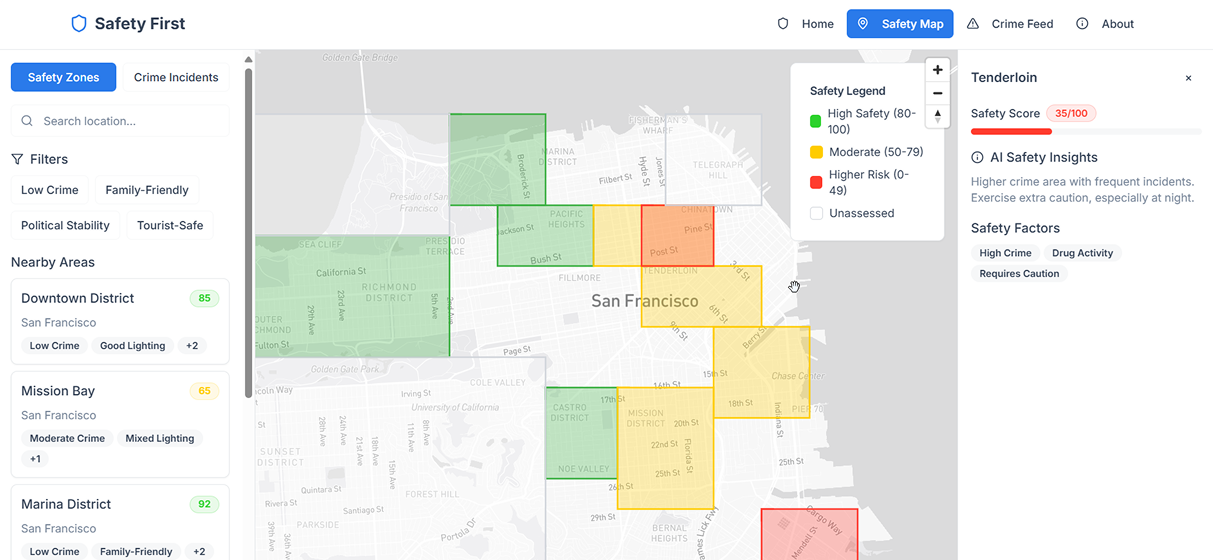The width and height of the screenshot is (1213, 560).
Task: Zoom in on the map
Action: pos(937,70)
